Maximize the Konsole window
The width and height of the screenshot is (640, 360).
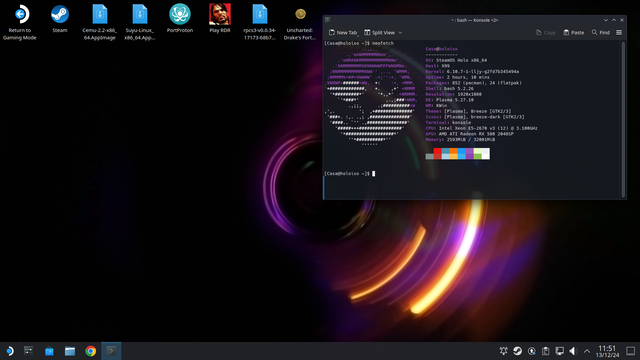coord(614,20)
